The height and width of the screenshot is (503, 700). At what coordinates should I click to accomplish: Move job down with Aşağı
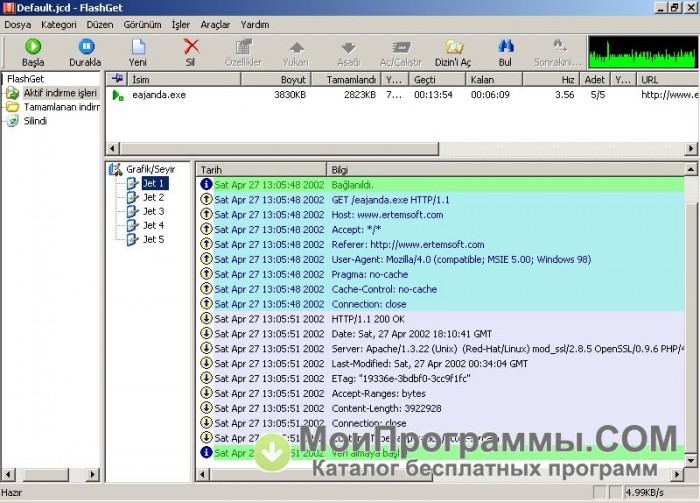(x=348, y=52)
